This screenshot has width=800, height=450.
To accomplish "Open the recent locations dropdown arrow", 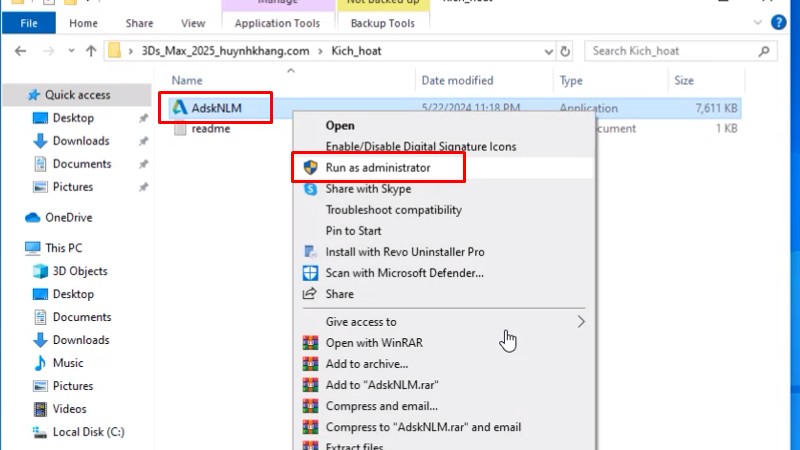I will coord(69,51).
